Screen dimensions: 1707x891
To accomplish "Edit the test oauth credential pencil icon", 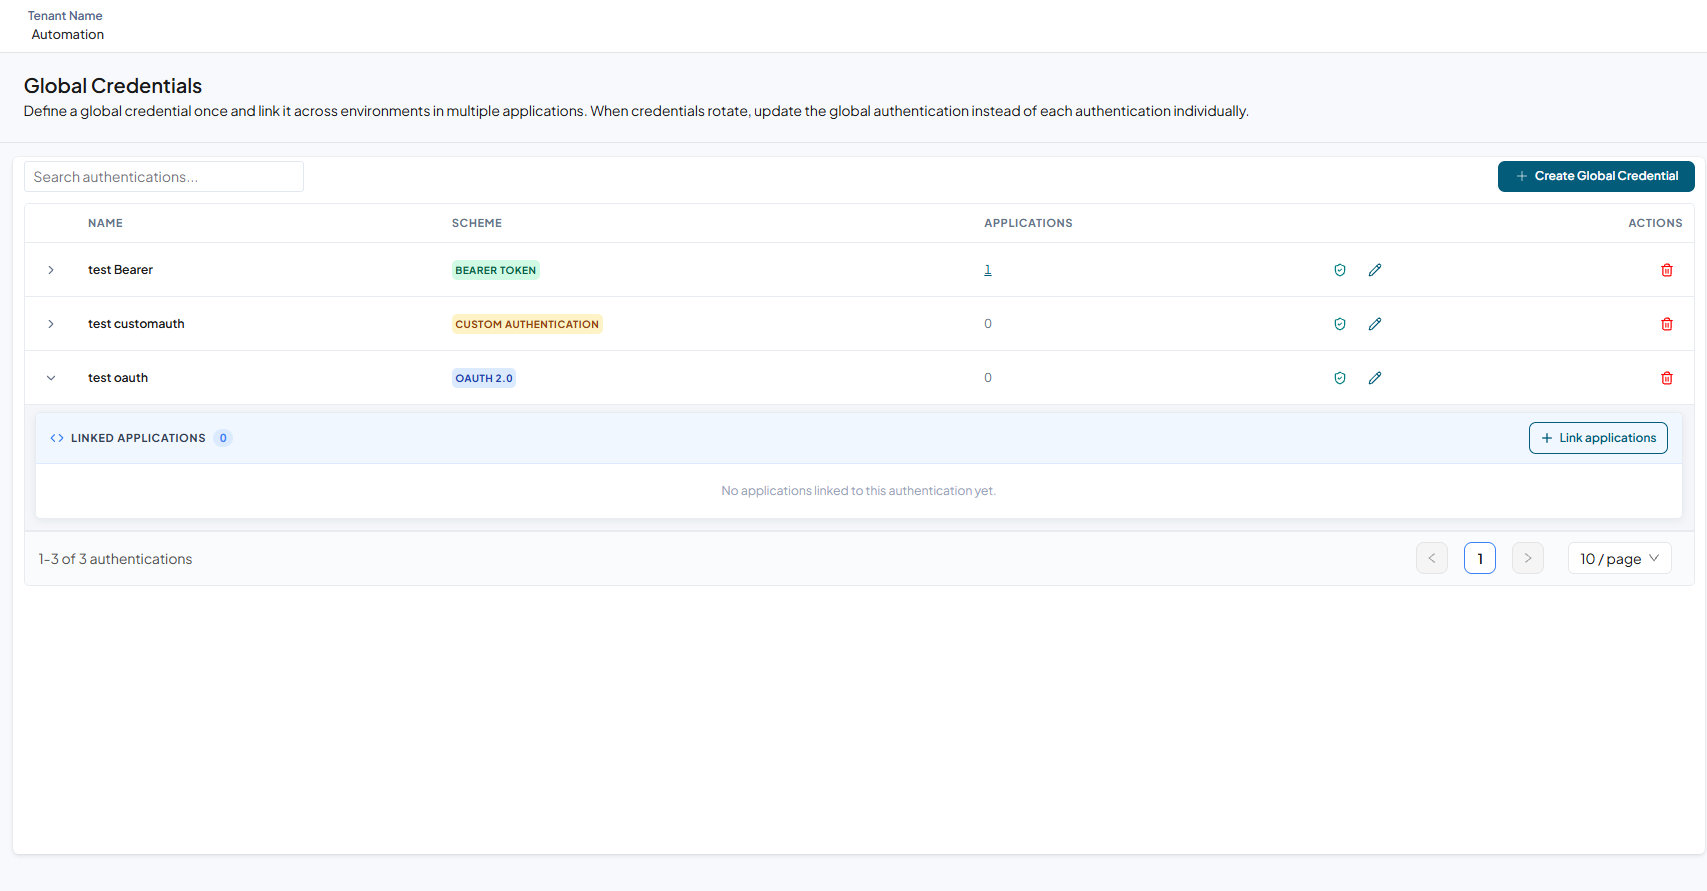I will coord(1375,378).
